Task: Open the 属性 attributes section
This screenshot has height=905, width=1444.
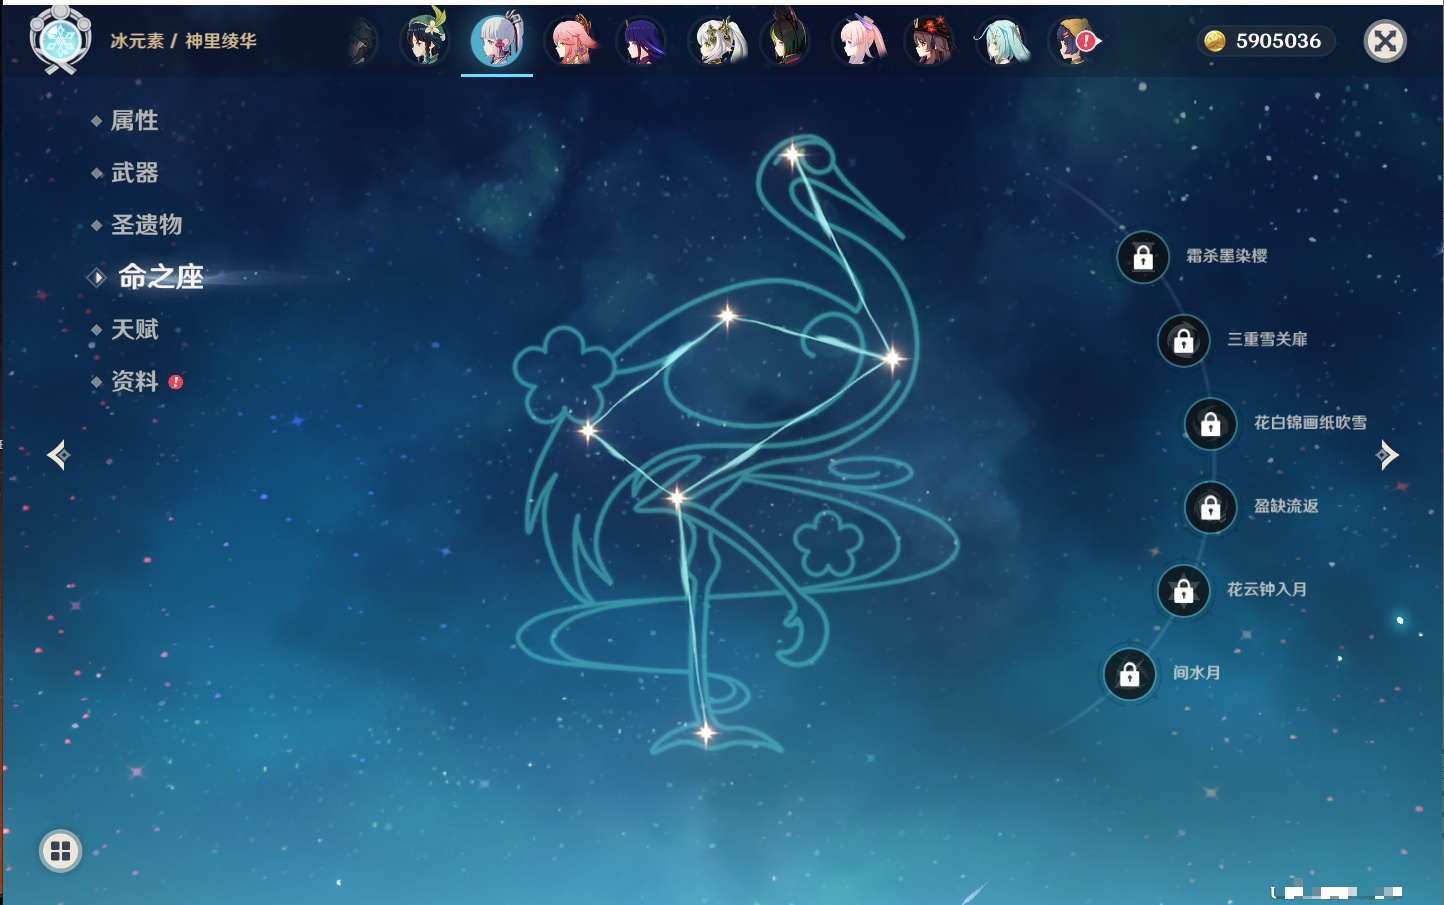Action: point(134,121)
